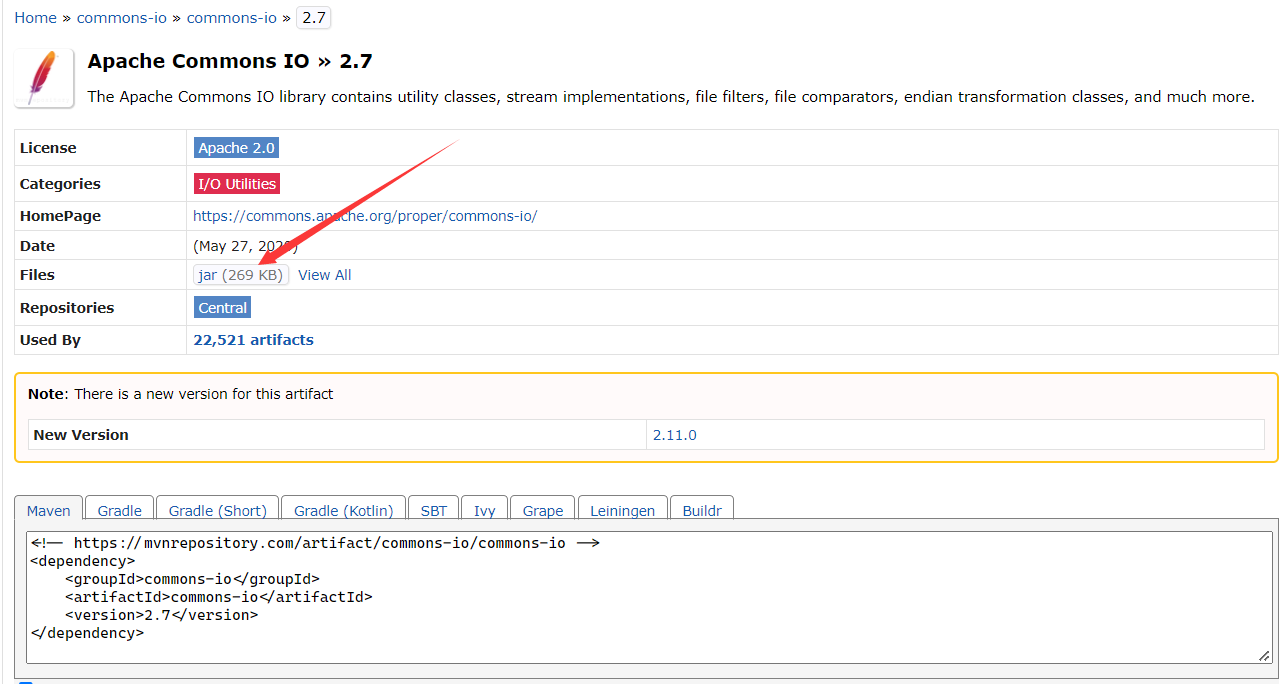Open the commons.apache.org homepage link
This screenshot has width=1287, height=684.
tap(365, 216)
